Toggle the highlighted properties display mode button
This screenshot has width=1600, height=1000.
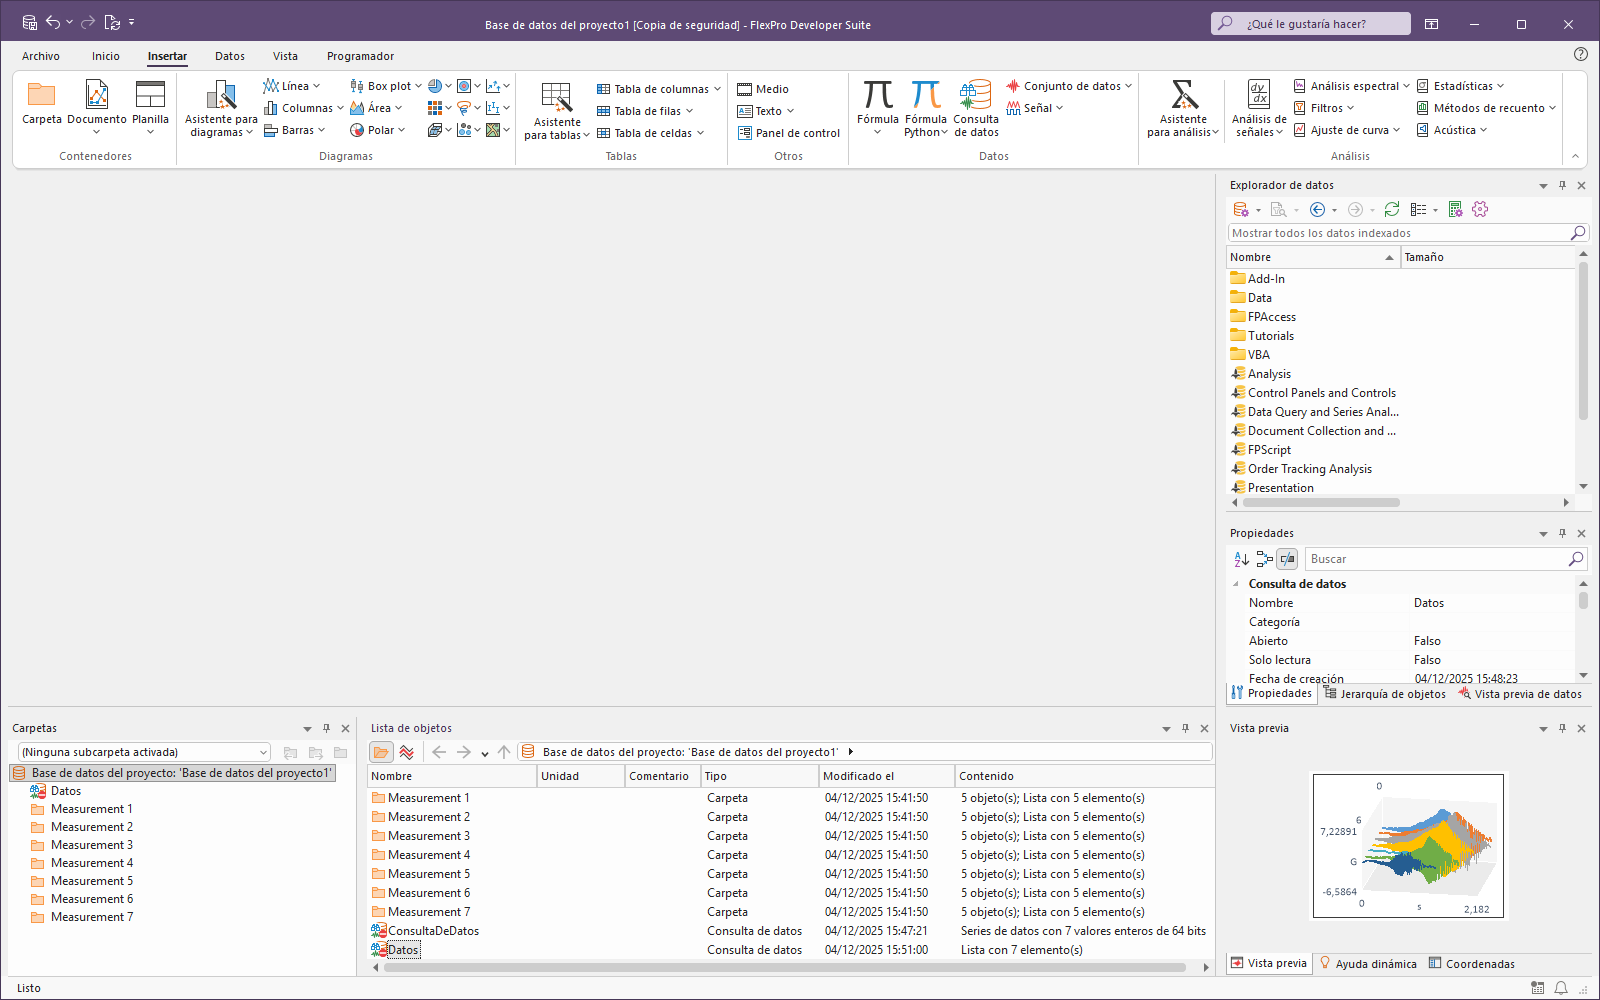1288,559
